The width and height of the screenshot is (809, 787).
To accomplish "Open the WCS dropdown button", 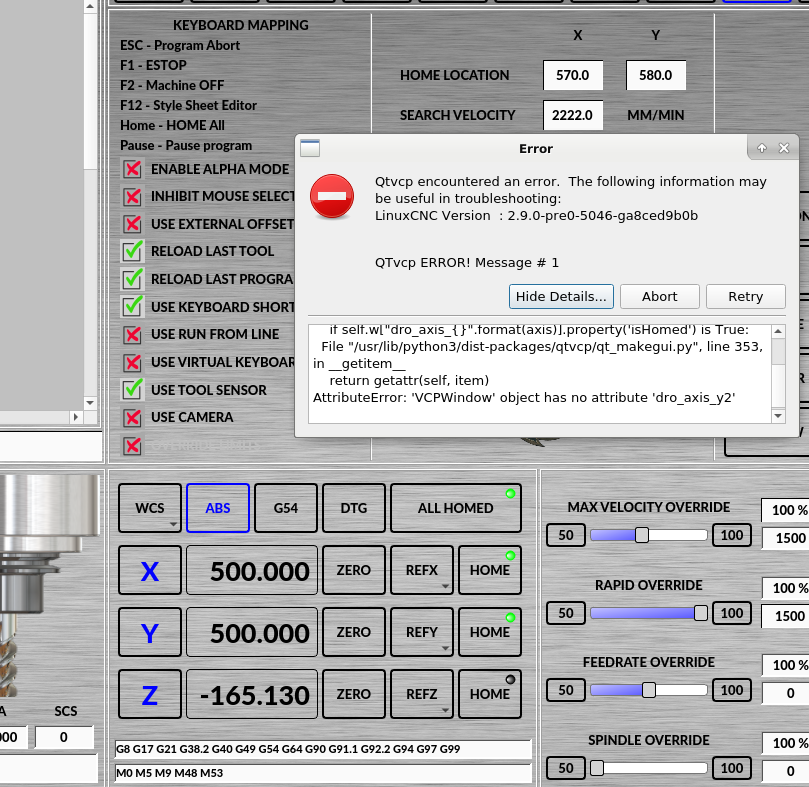I will [x=150, y=508].
